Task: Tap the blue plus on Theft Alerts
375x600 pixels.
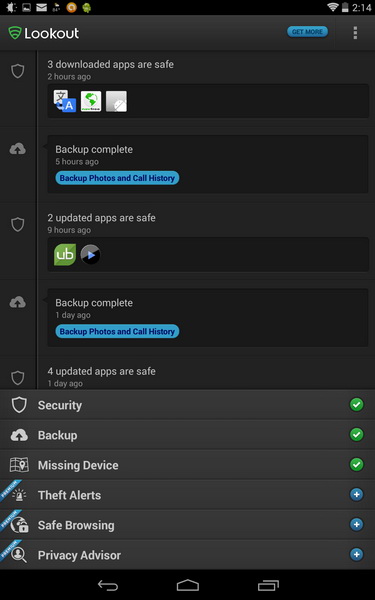Action: (356, 495)
